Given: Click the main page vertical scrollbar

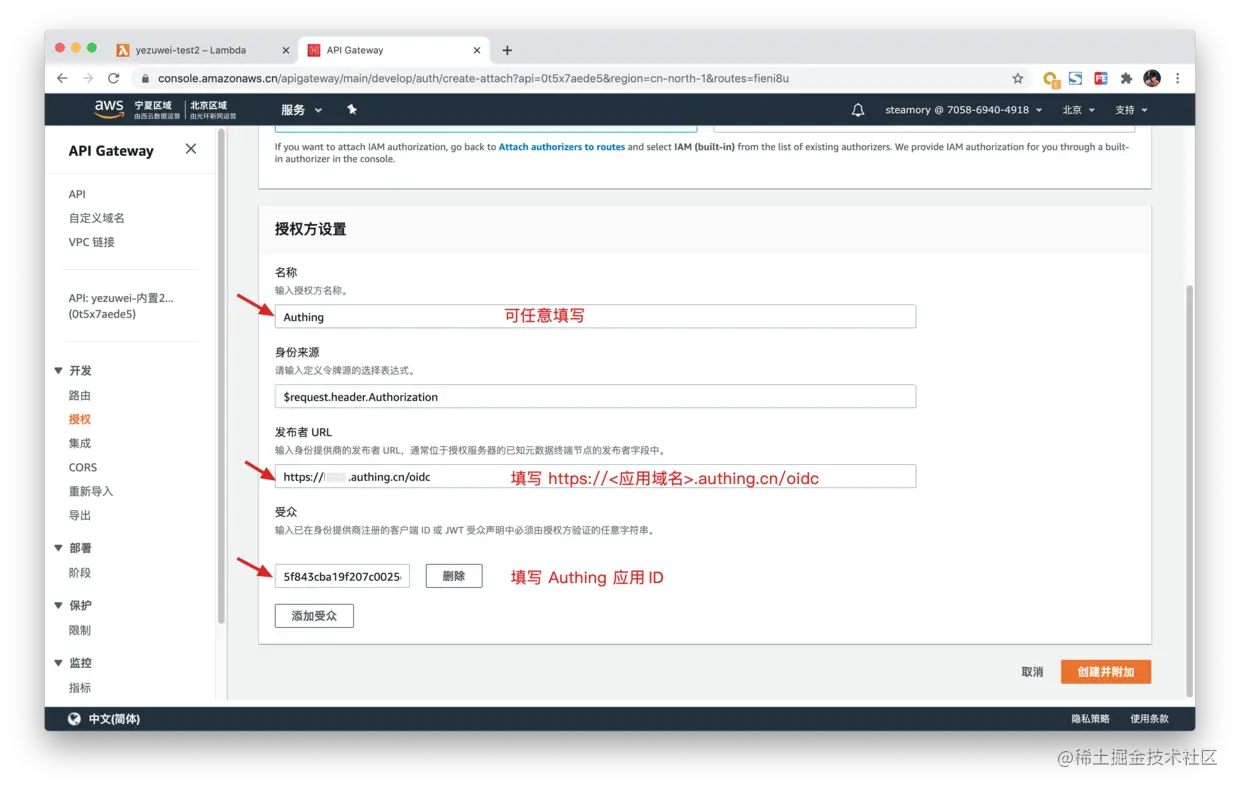Looking at the screenshot, I should pos(1189,490).
